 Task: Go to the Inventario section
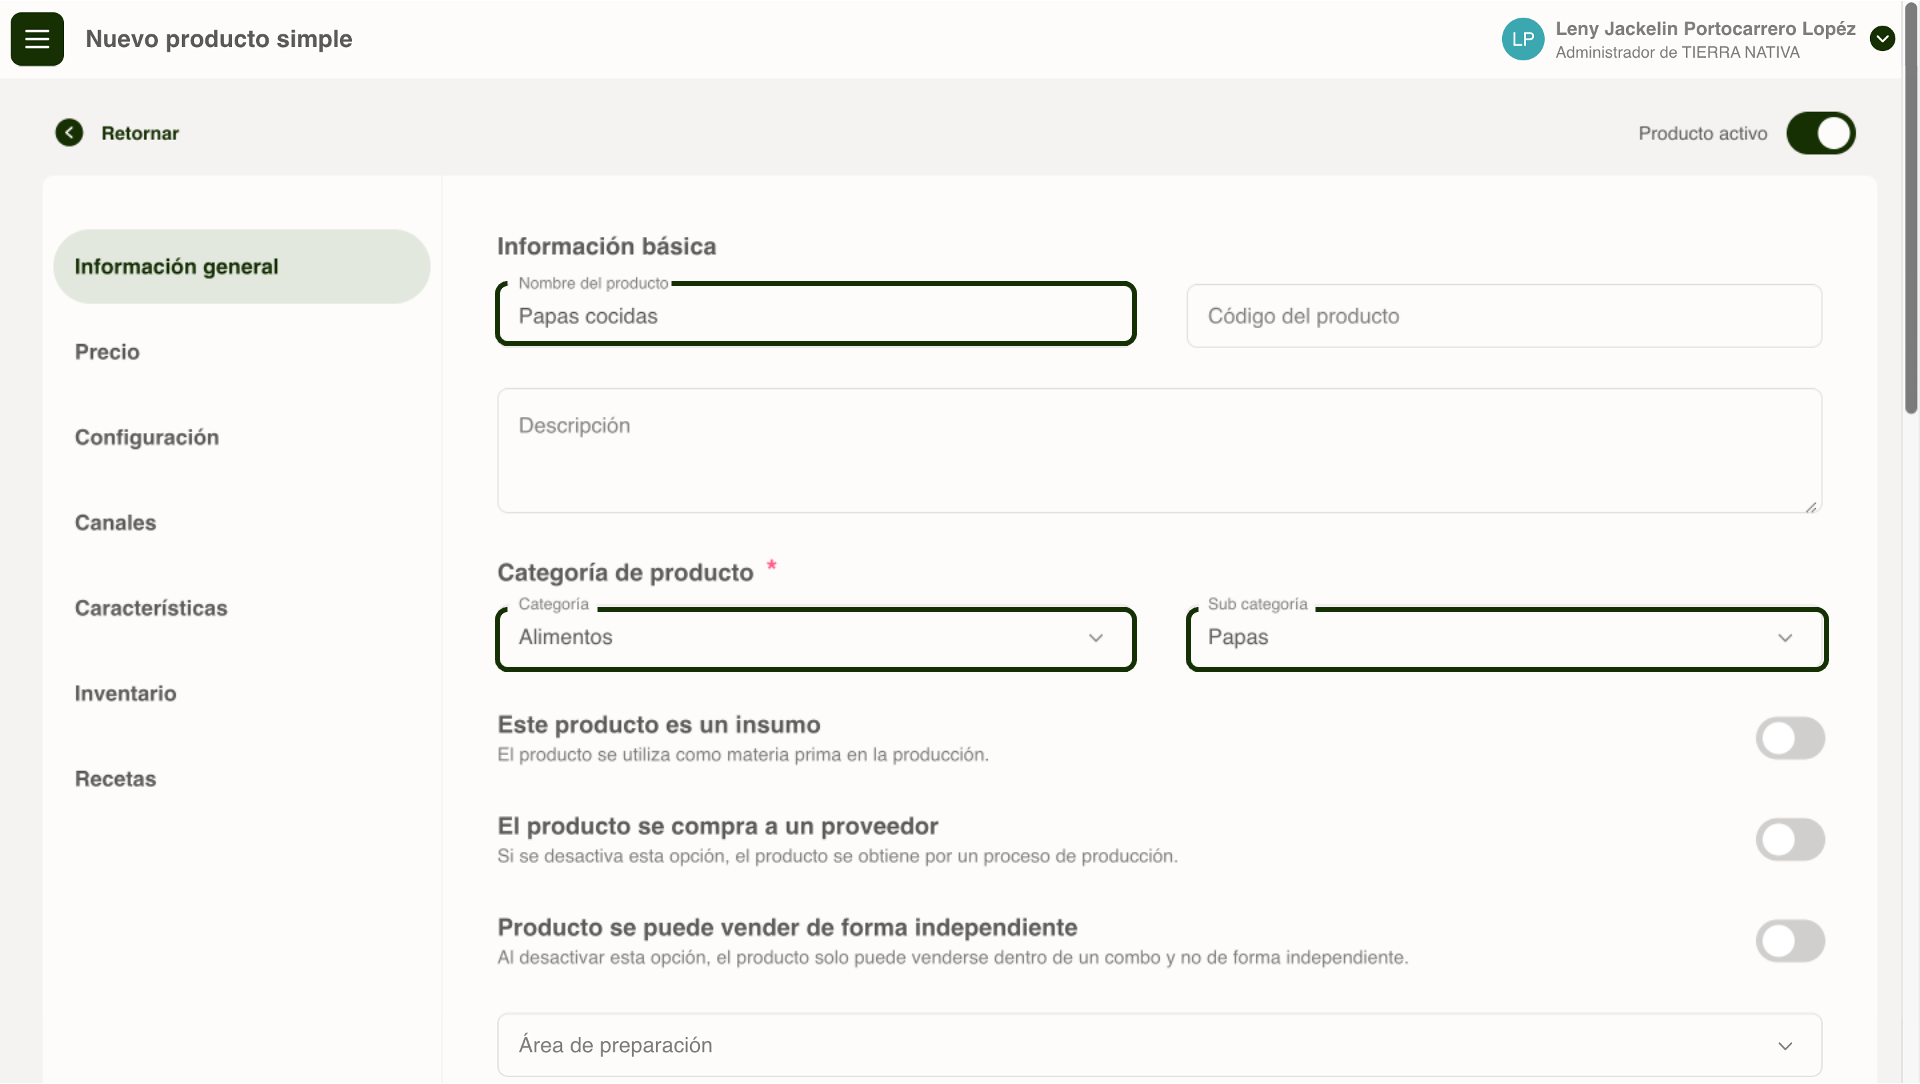pyautogui.click(x=125, y=694)
